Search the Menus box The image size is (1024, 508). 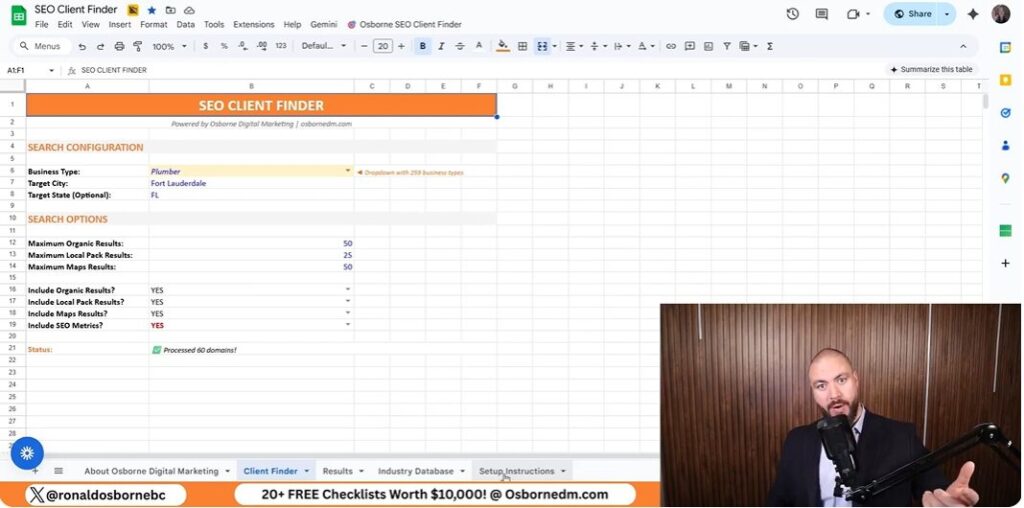41,46
